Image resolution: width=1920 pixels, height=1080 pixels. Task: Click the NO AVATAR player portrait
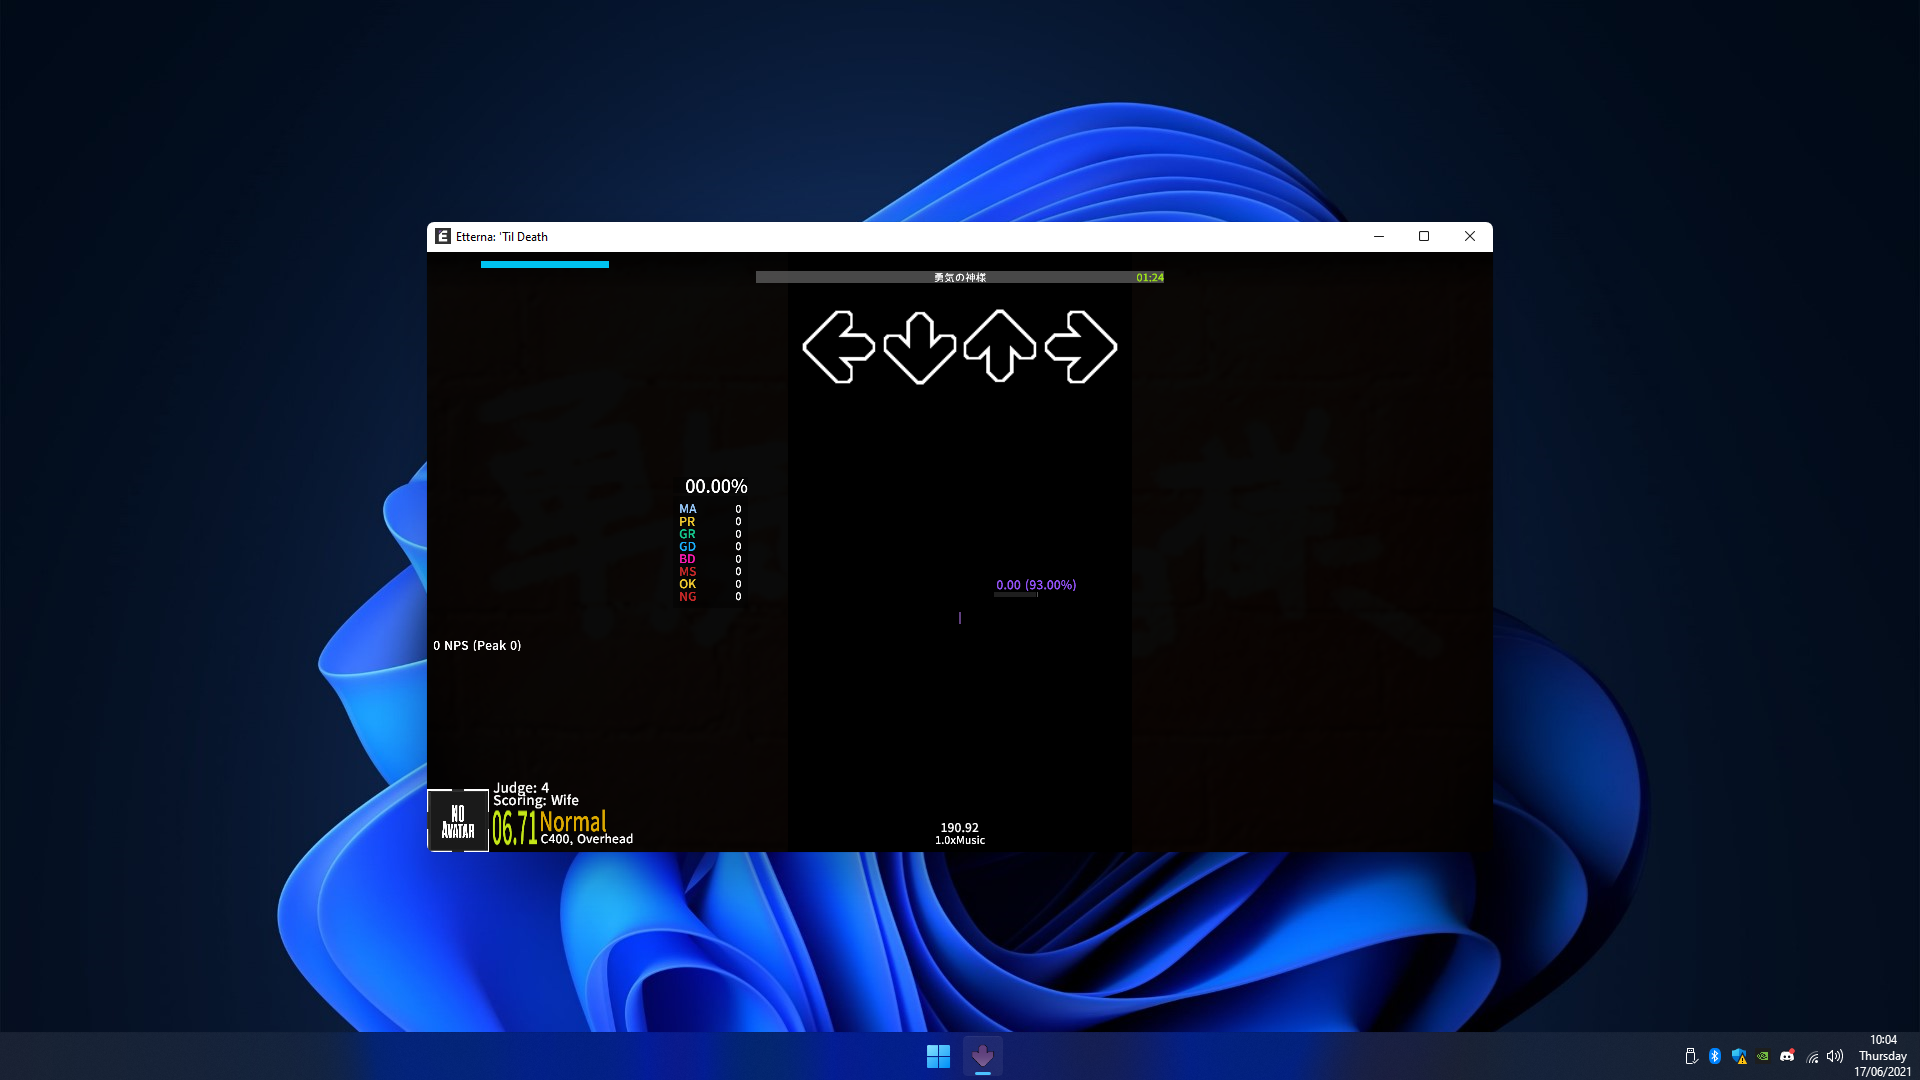(x=458, y=820)
